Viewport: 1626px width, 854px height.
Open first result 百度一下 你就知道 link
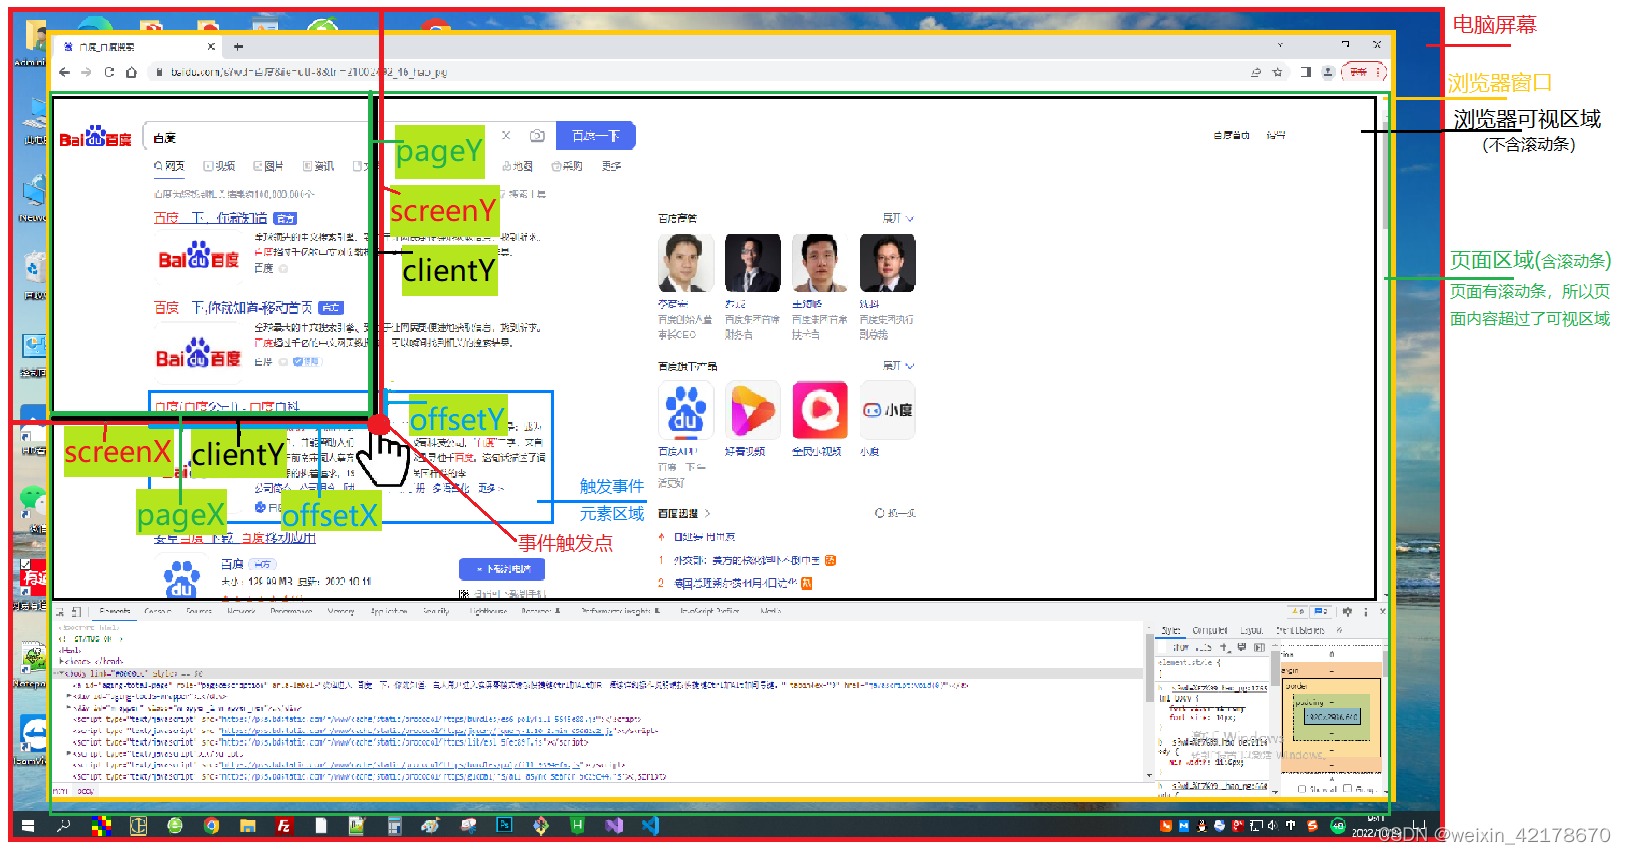click(211, 218)
